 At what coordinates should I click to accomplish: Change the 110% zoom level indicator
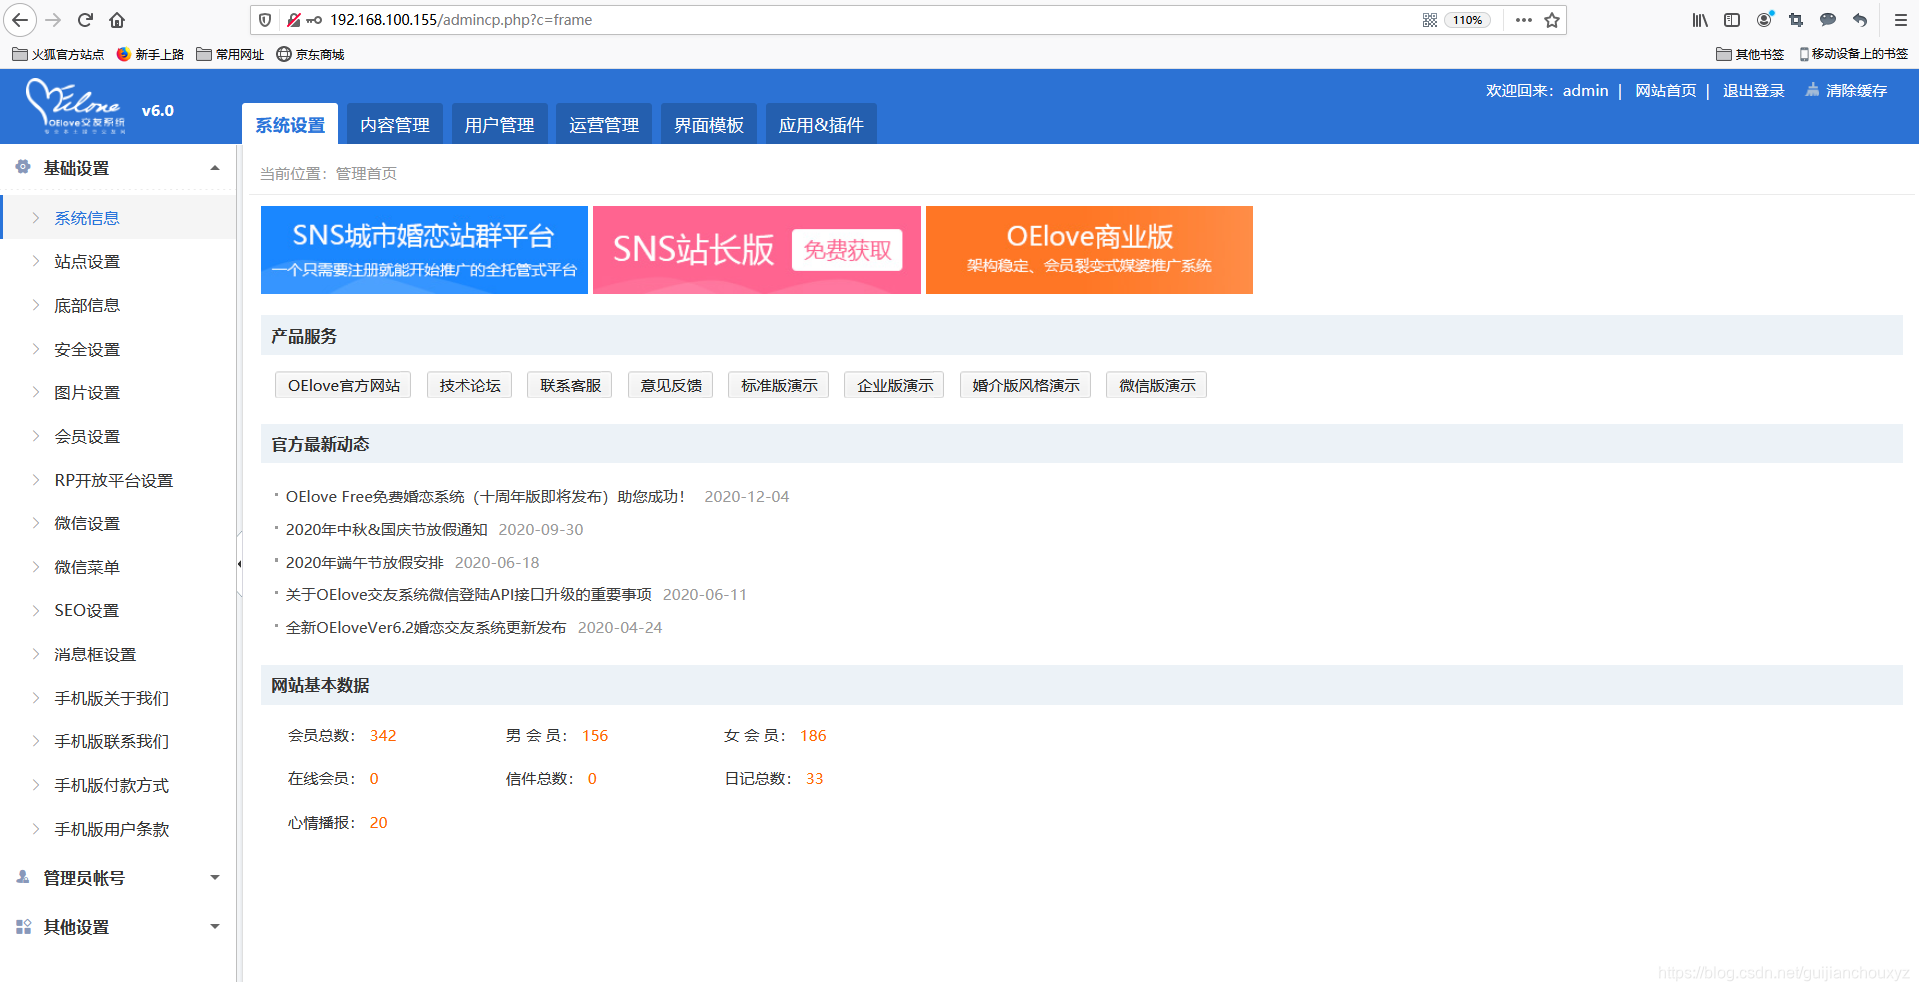[1467, 20]
